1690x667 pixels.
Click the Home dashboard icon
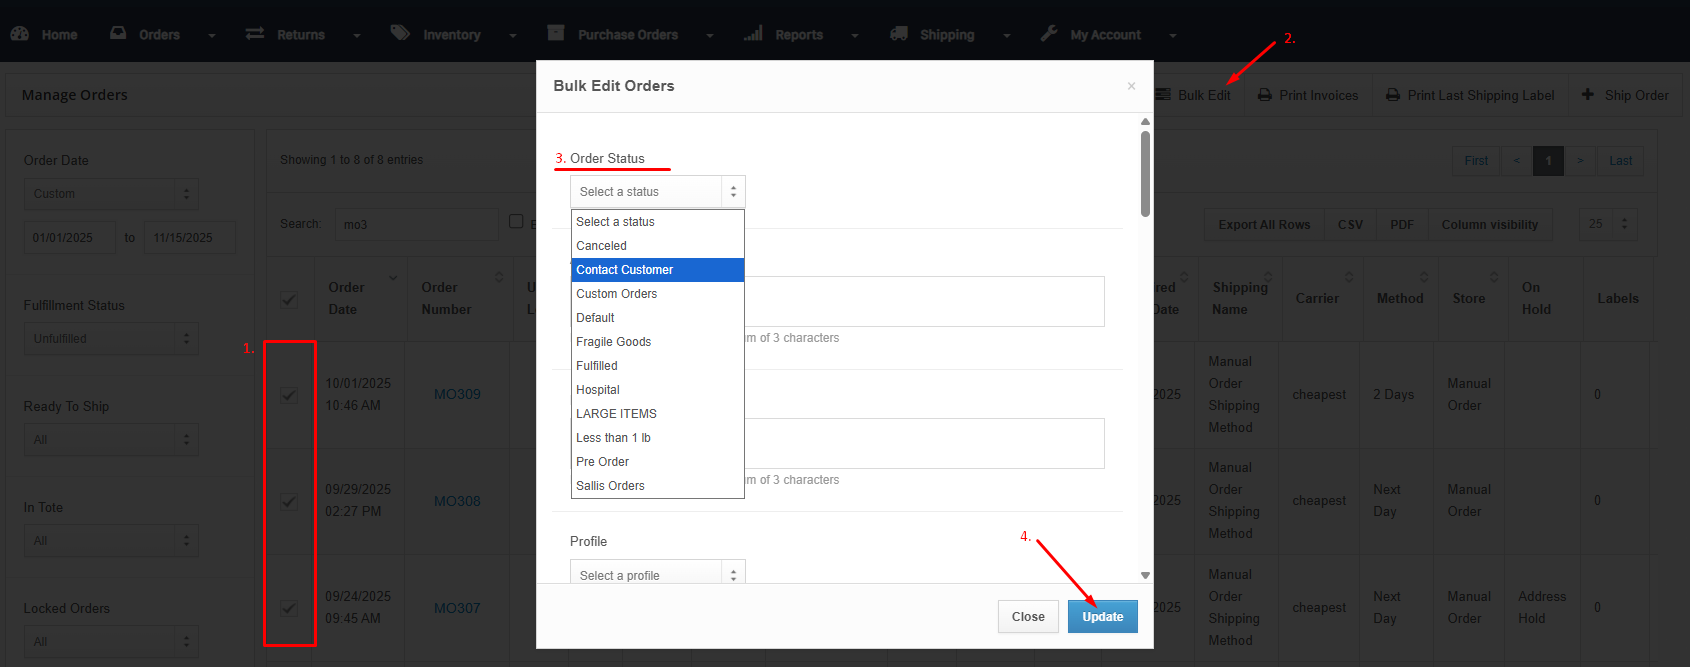pyautogui.click(x=20, y=34)
